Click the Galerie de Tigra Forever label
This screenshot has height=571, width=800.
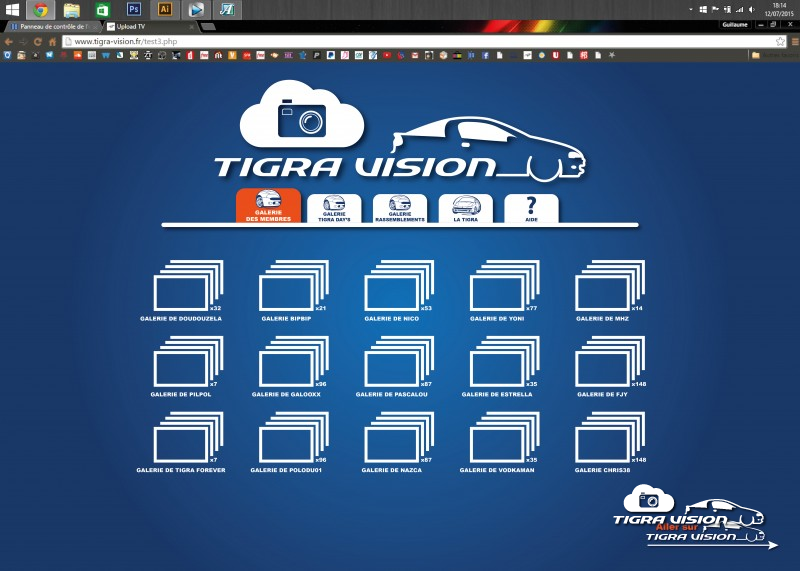[181, 470]
